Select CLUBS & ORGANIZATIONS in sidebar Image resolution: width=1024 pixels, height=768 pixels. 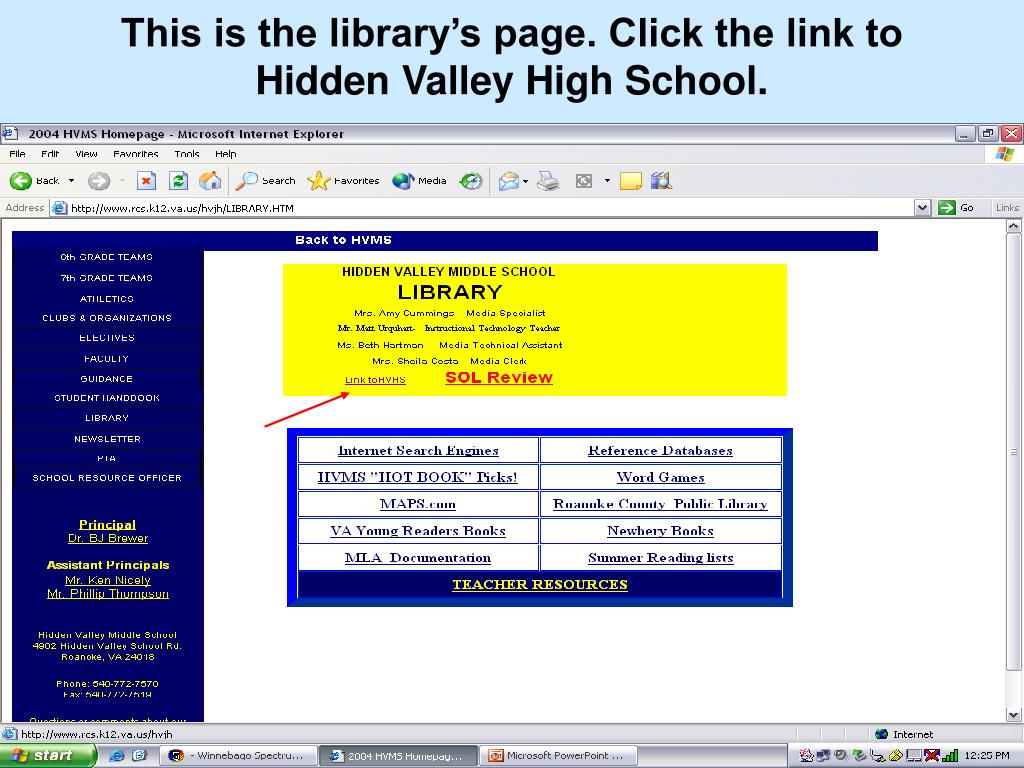coord(107,318)
